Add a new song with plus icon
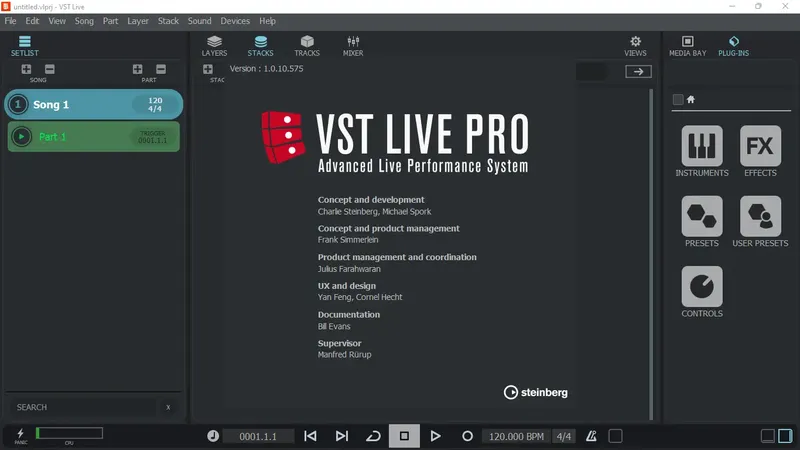This screenshot has height=450, width=800. coord(27,69)
